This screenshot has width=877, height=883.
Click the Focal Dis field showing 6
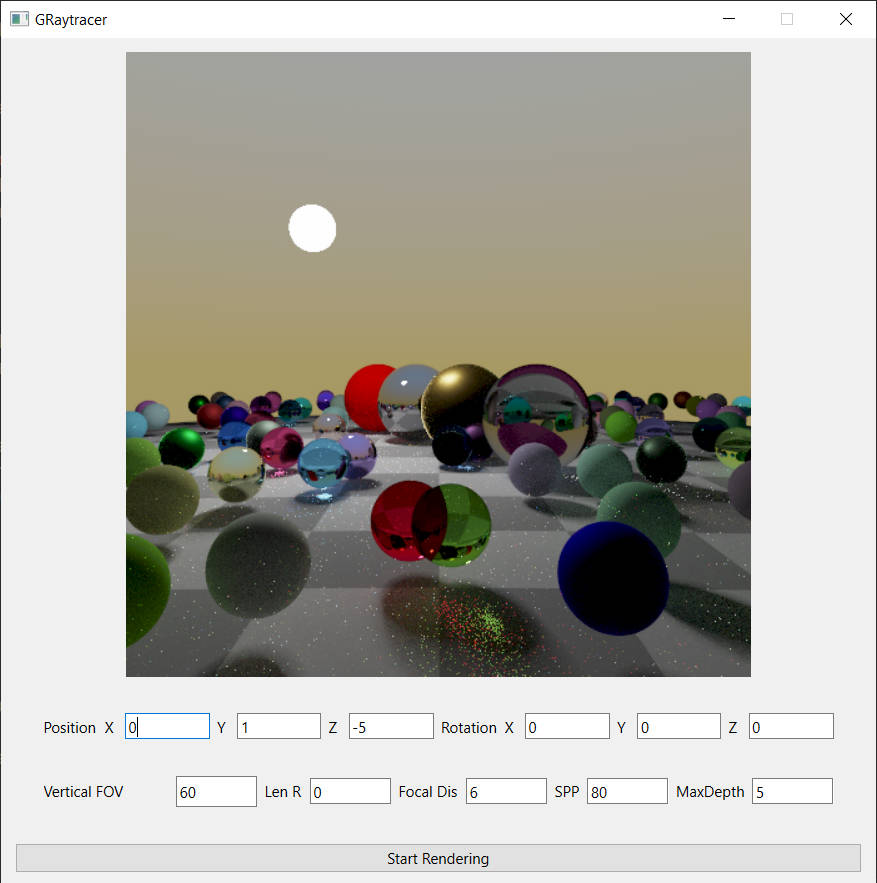pyautogui.click(x=506, y=792)
